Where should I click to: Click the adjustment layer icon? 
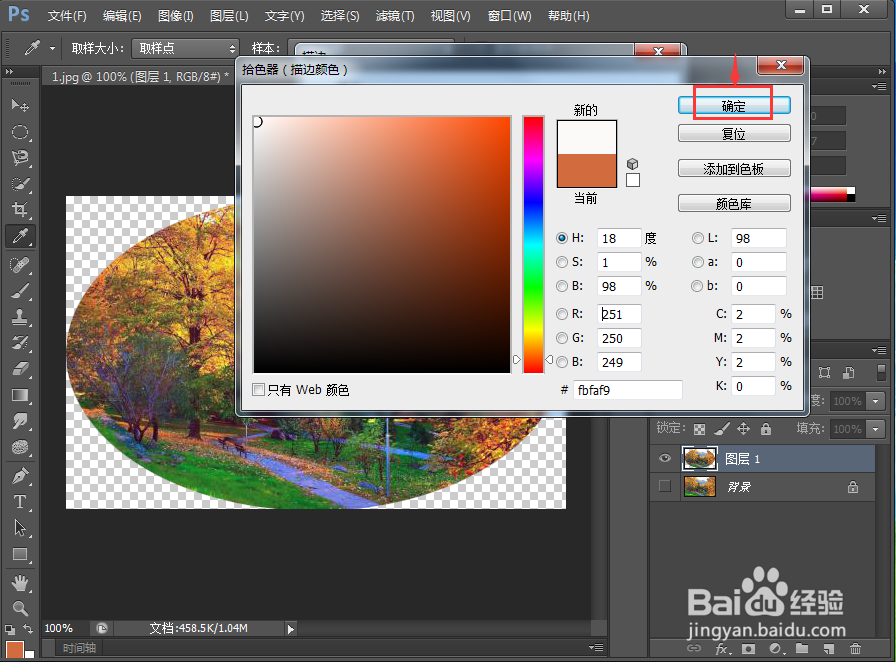pyautogui.click(x=775, y=648)
